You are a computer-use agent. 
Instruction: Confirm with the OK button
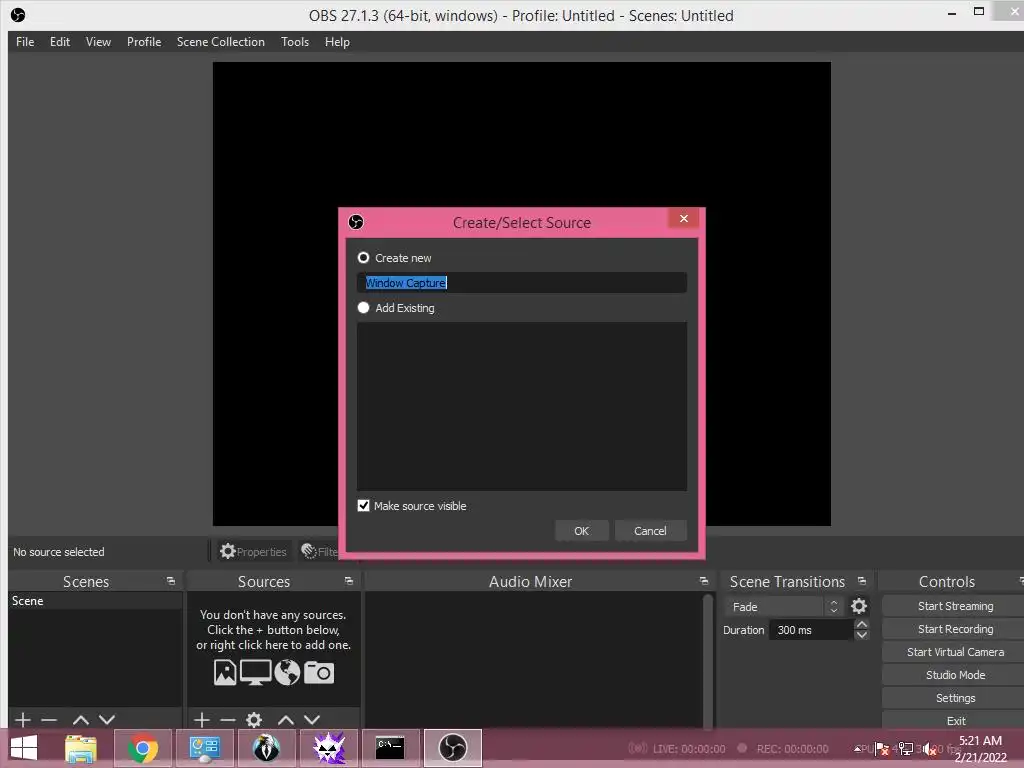[581, 531]
